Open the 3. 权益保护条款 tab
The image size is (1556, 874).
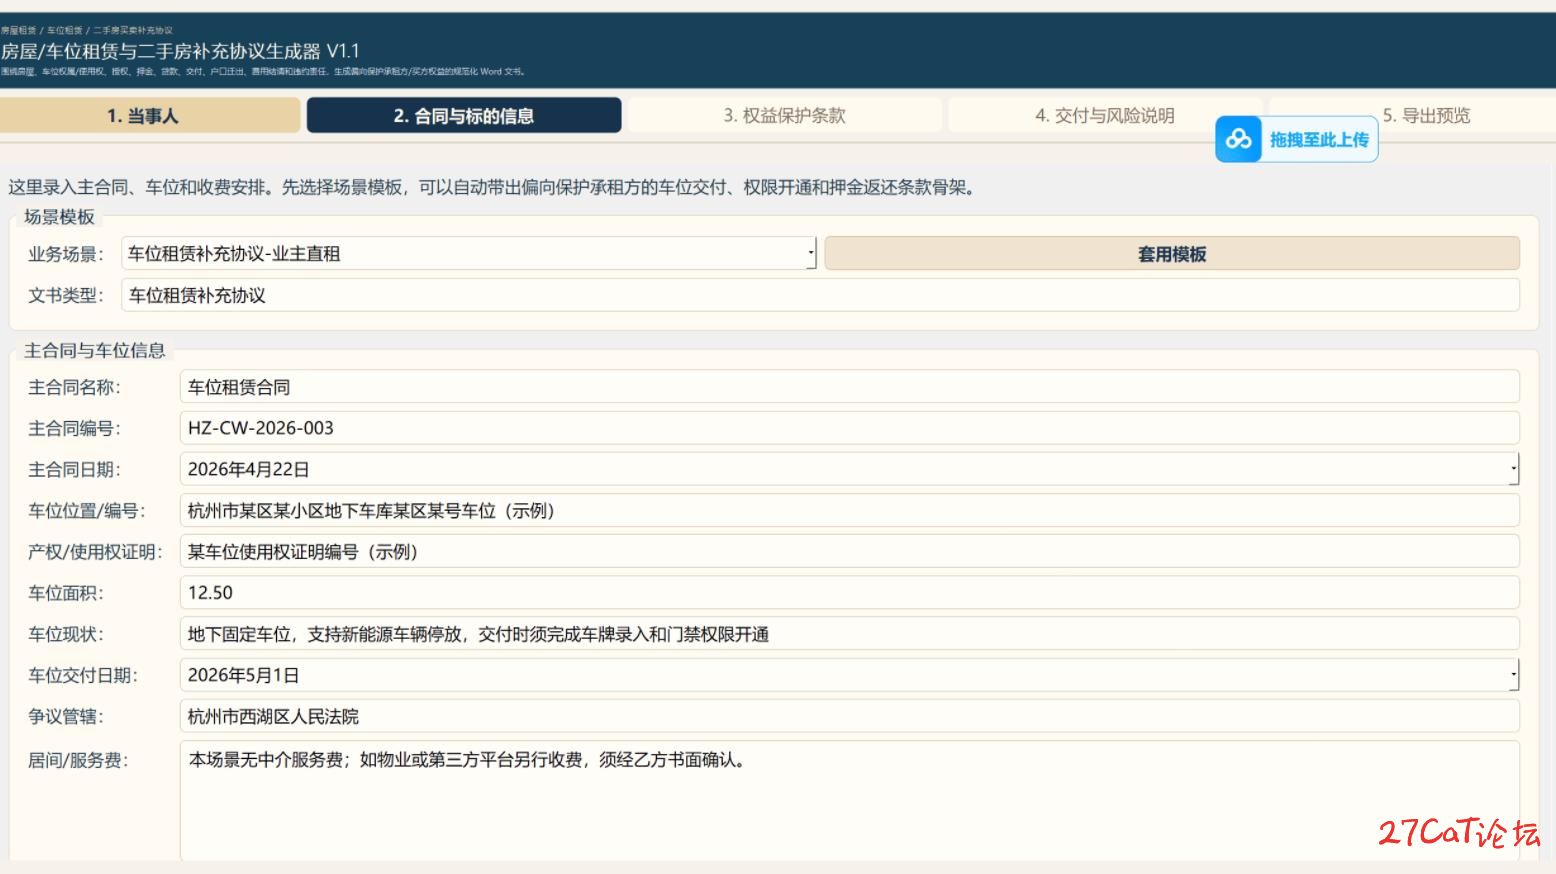pos(784,116)
